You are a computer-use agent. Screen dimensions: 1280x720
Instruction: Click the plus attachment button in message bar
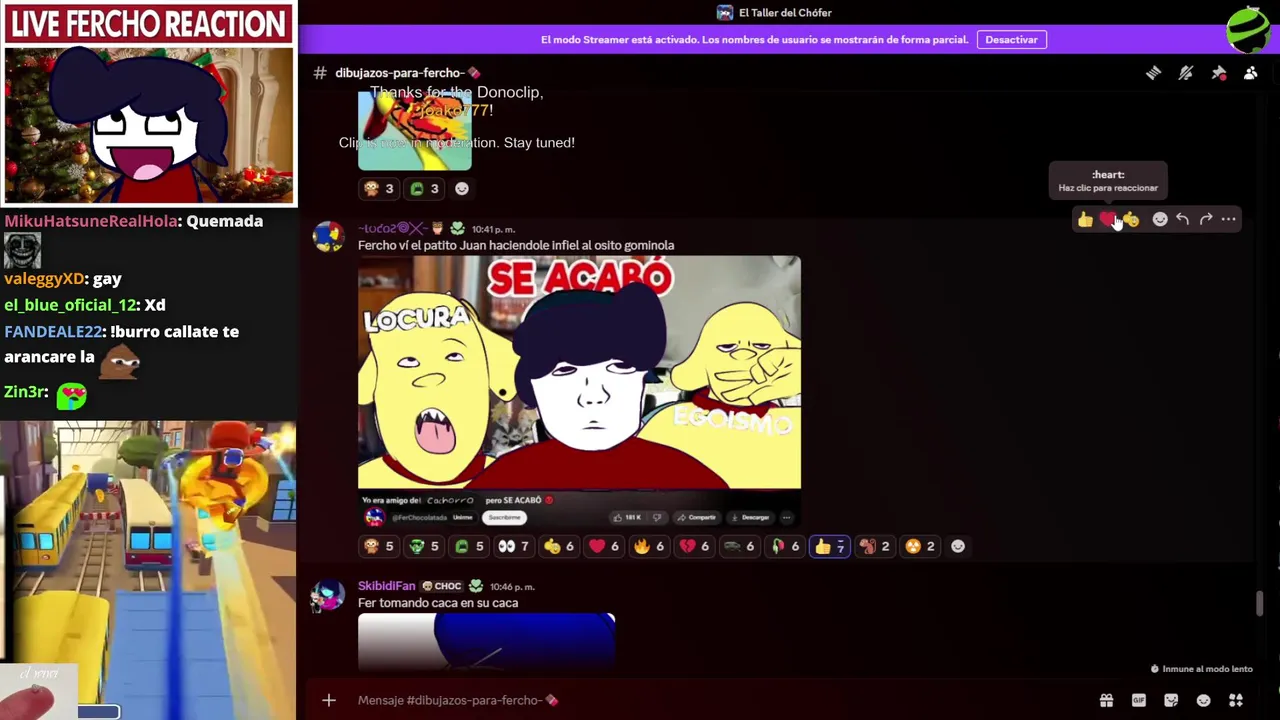(x=329, y=700)
